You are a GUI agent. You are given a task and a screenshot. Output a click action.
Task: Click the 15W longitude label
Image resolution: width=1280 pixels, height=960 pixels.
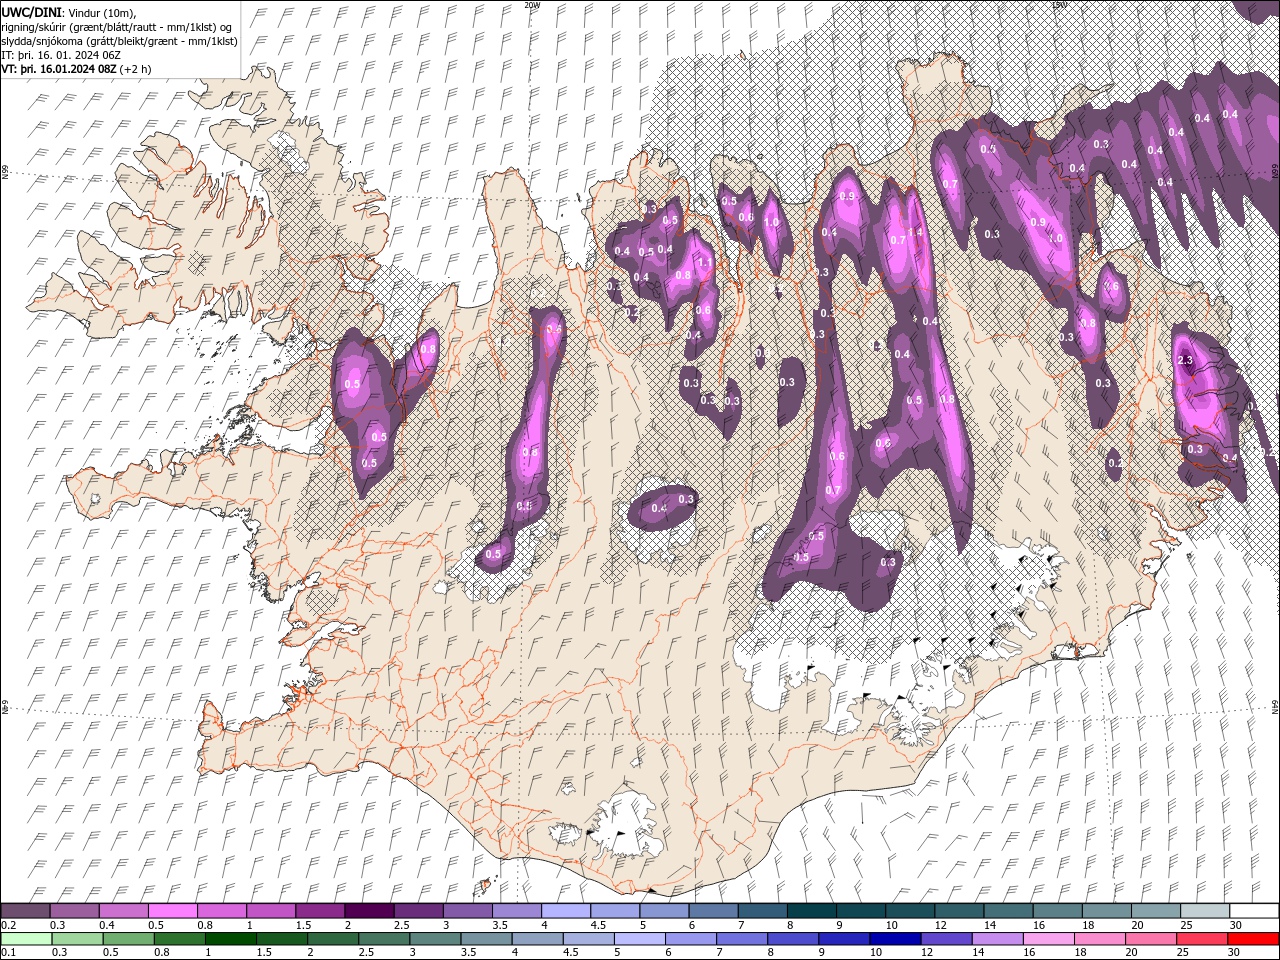pyautogui.click(x=1059, y=5)
